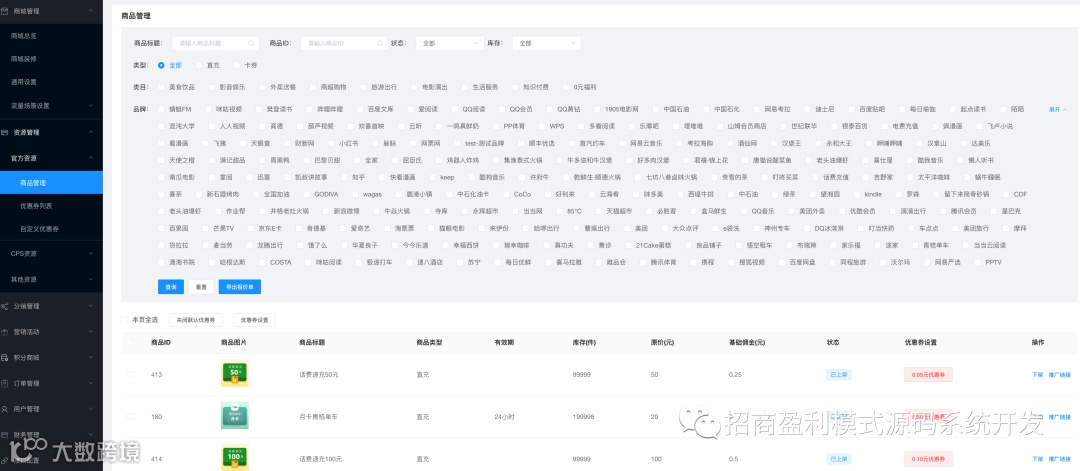This screenshot has width=1080, height=471.
Task: Click 推广链接 for product 414
Action: 1059,459
